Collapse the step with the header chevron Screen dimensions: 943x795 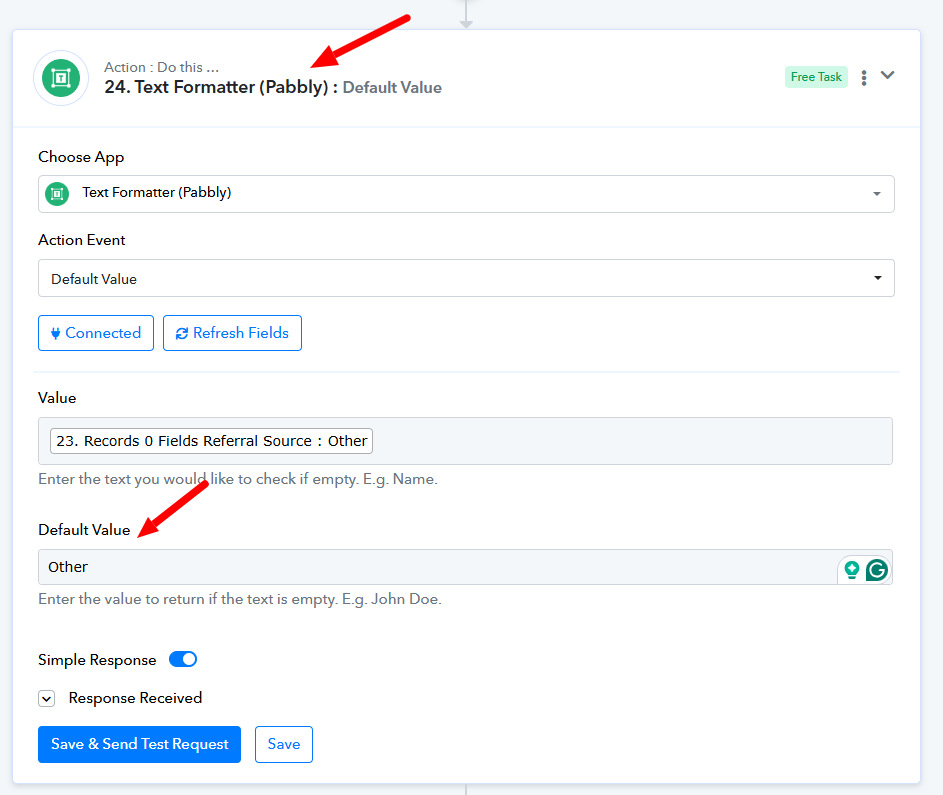coord(888,75)
